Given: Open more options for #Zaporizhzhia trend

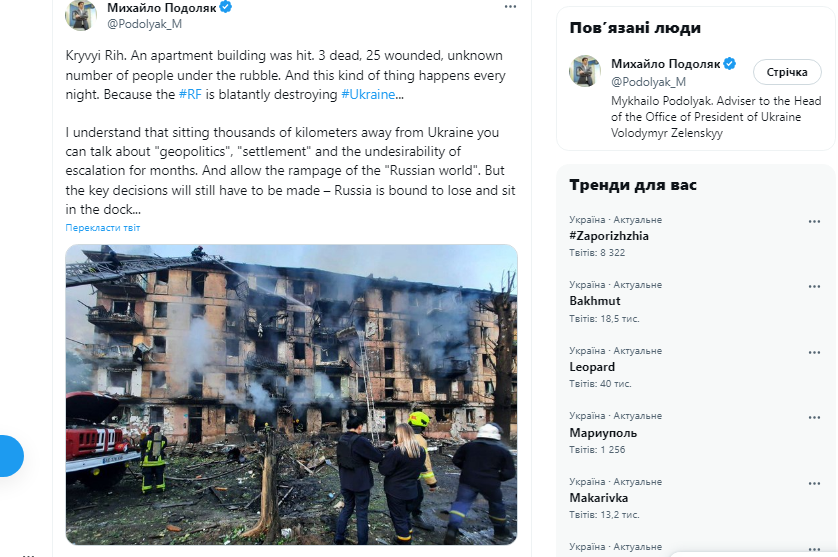Looking at the screenshot, I should coord(814,221).
